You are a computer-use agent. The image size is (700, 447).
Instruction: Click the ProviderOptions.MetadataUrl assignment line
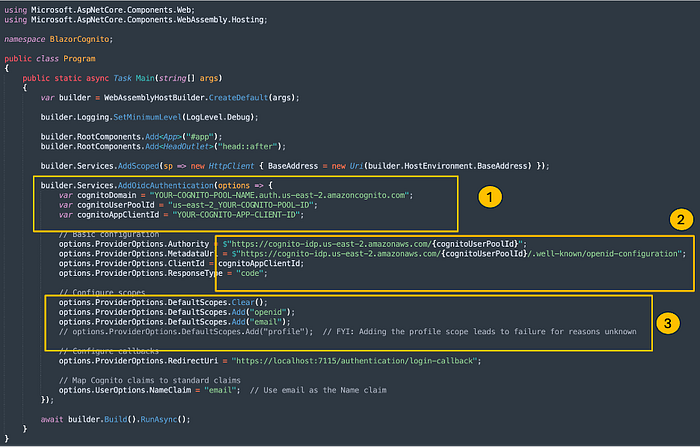coord(372,254)
